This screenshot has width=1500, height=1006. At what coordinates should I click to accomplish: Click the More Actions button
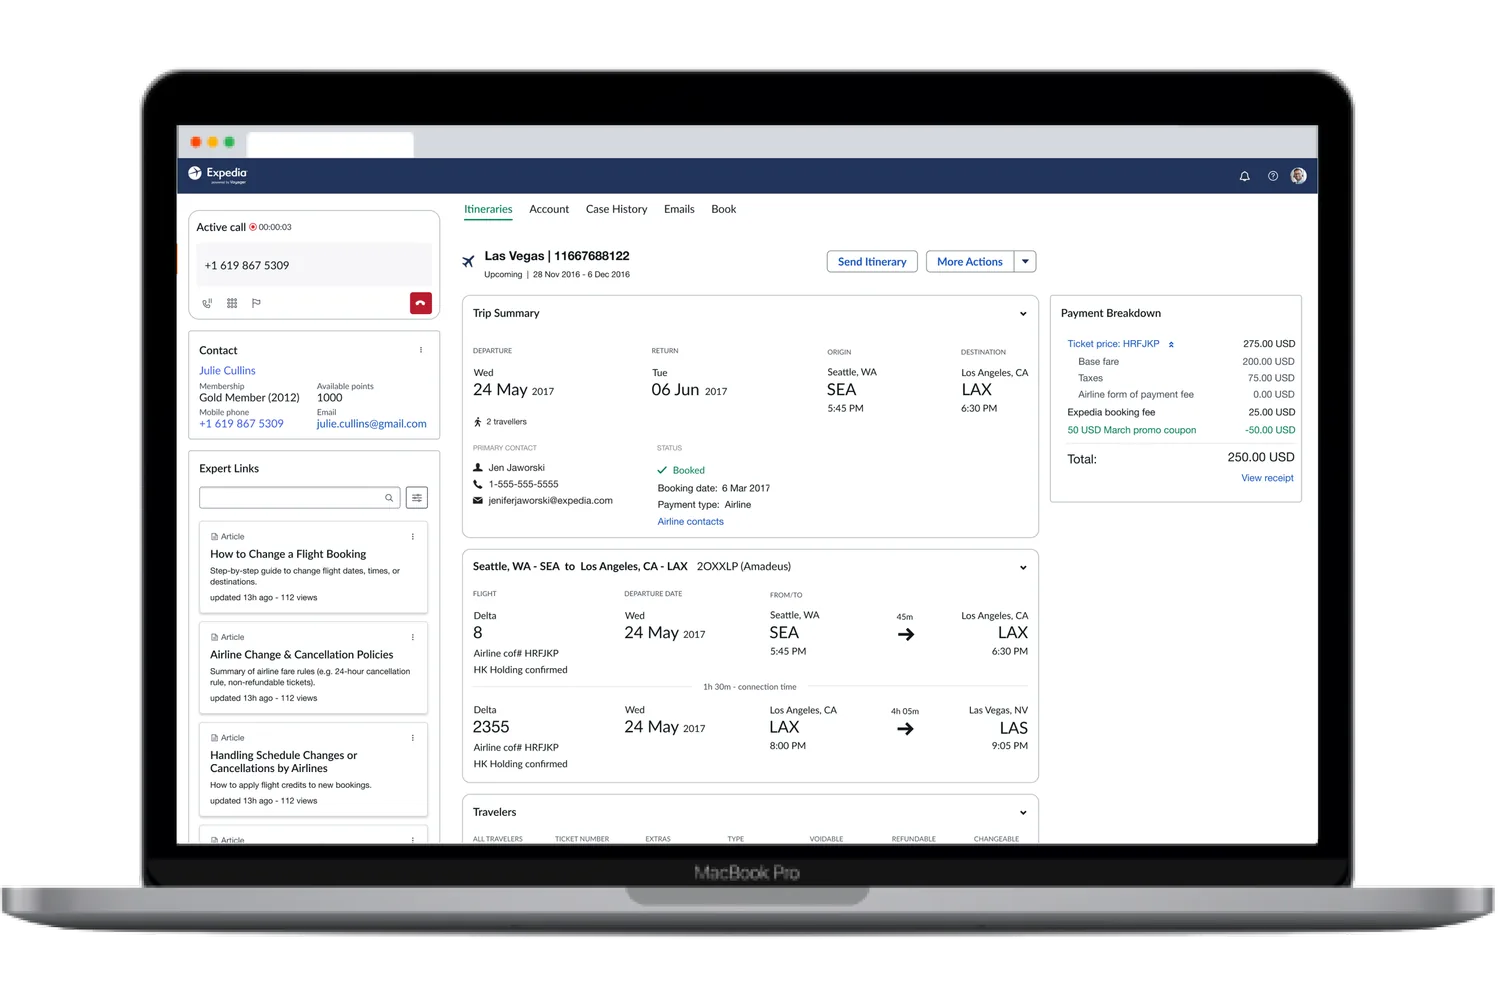[970, 262]
